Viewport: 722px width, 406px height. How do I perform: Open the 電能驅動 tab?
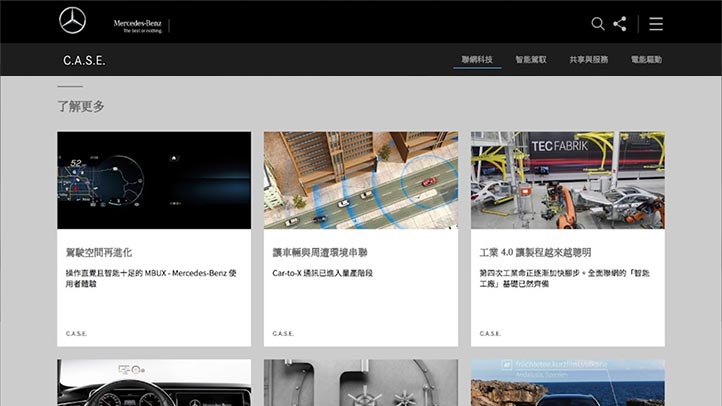pos(646,60)
